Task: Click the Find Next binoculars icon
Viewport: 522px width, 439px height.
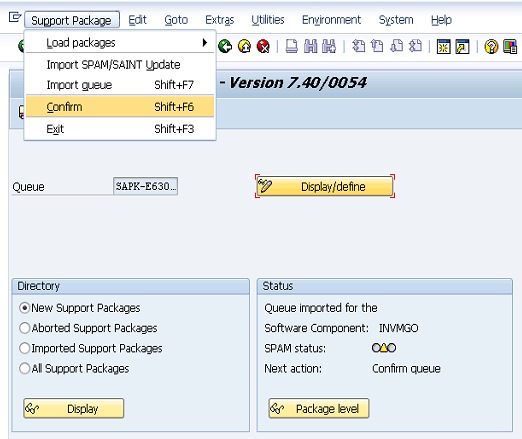Action: [x=329, y=46]
